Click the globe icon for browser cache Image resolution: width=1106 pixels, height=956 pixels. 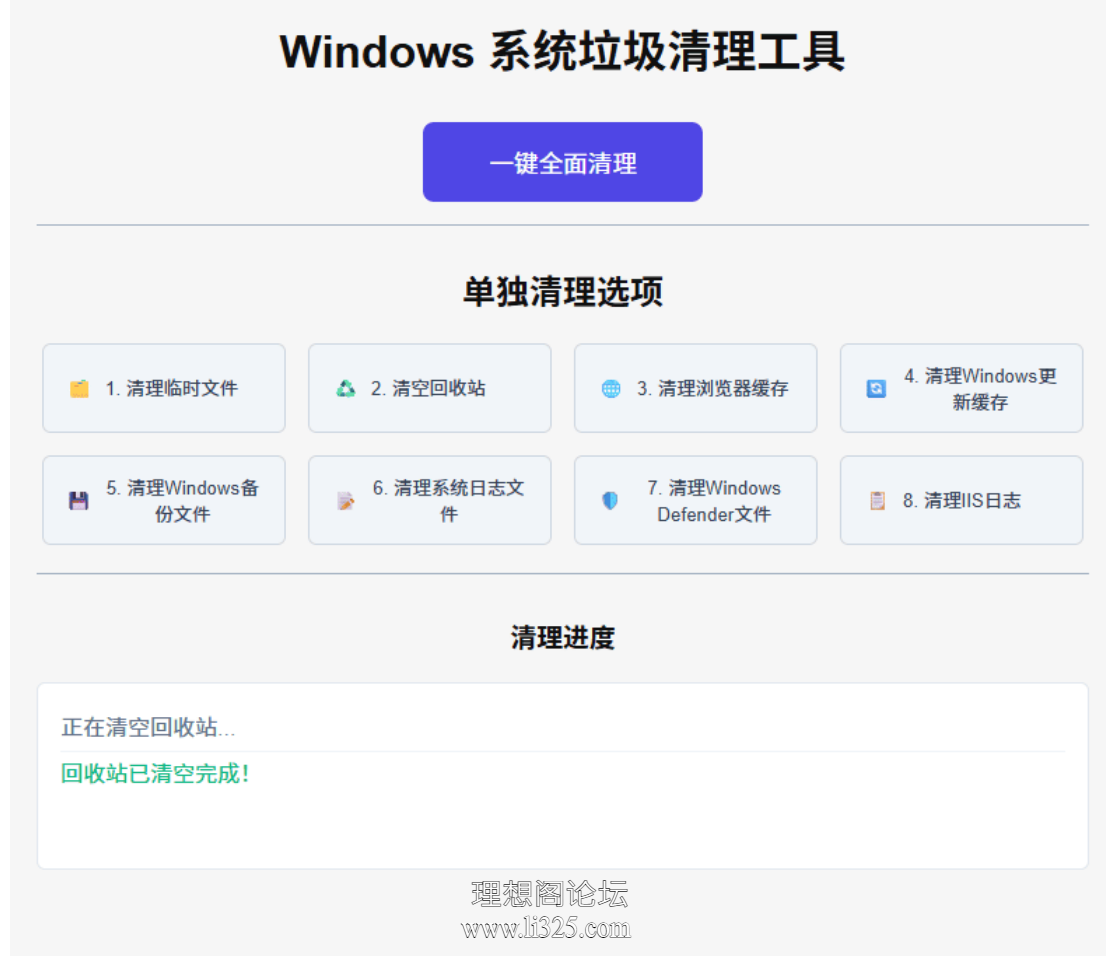pyautogui.click(x=611, y=389)
